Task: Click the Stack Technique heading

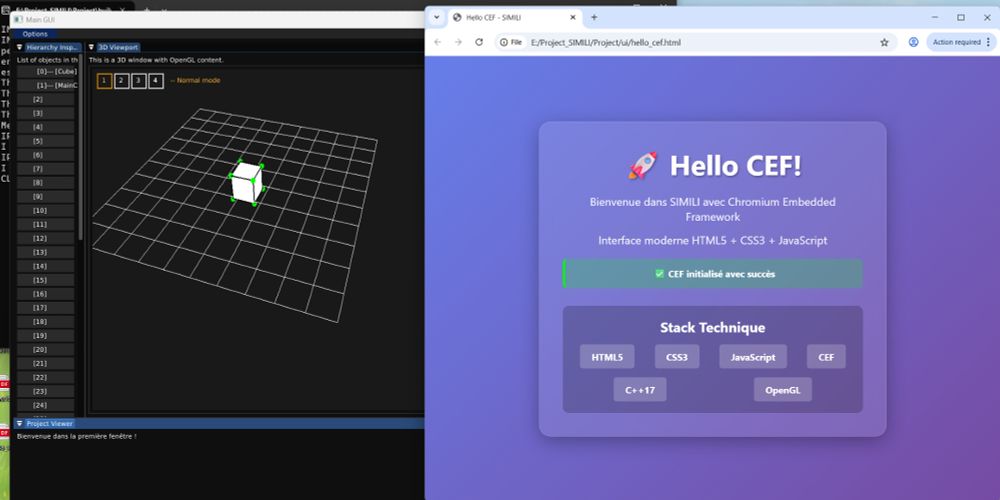Action: coord(712,328)
